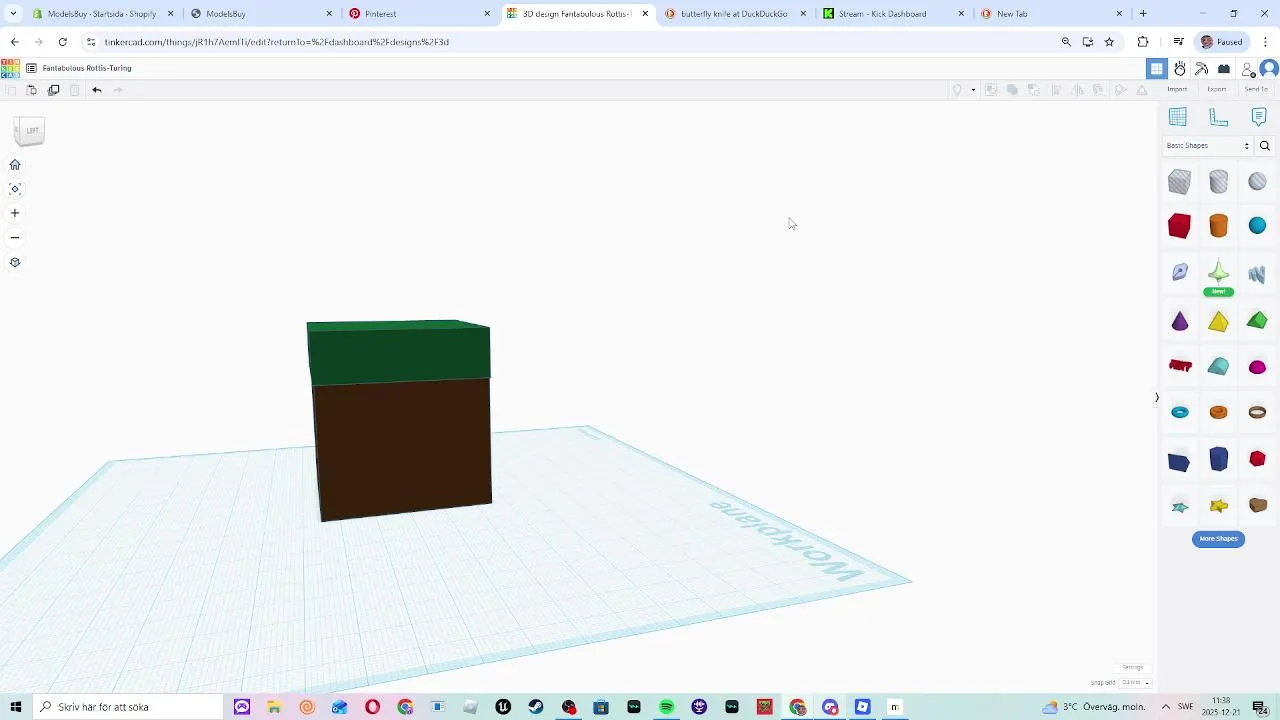Pick the striped Sphere hole shape
Screen dimensions: 1280x720
coord(1257,182)
